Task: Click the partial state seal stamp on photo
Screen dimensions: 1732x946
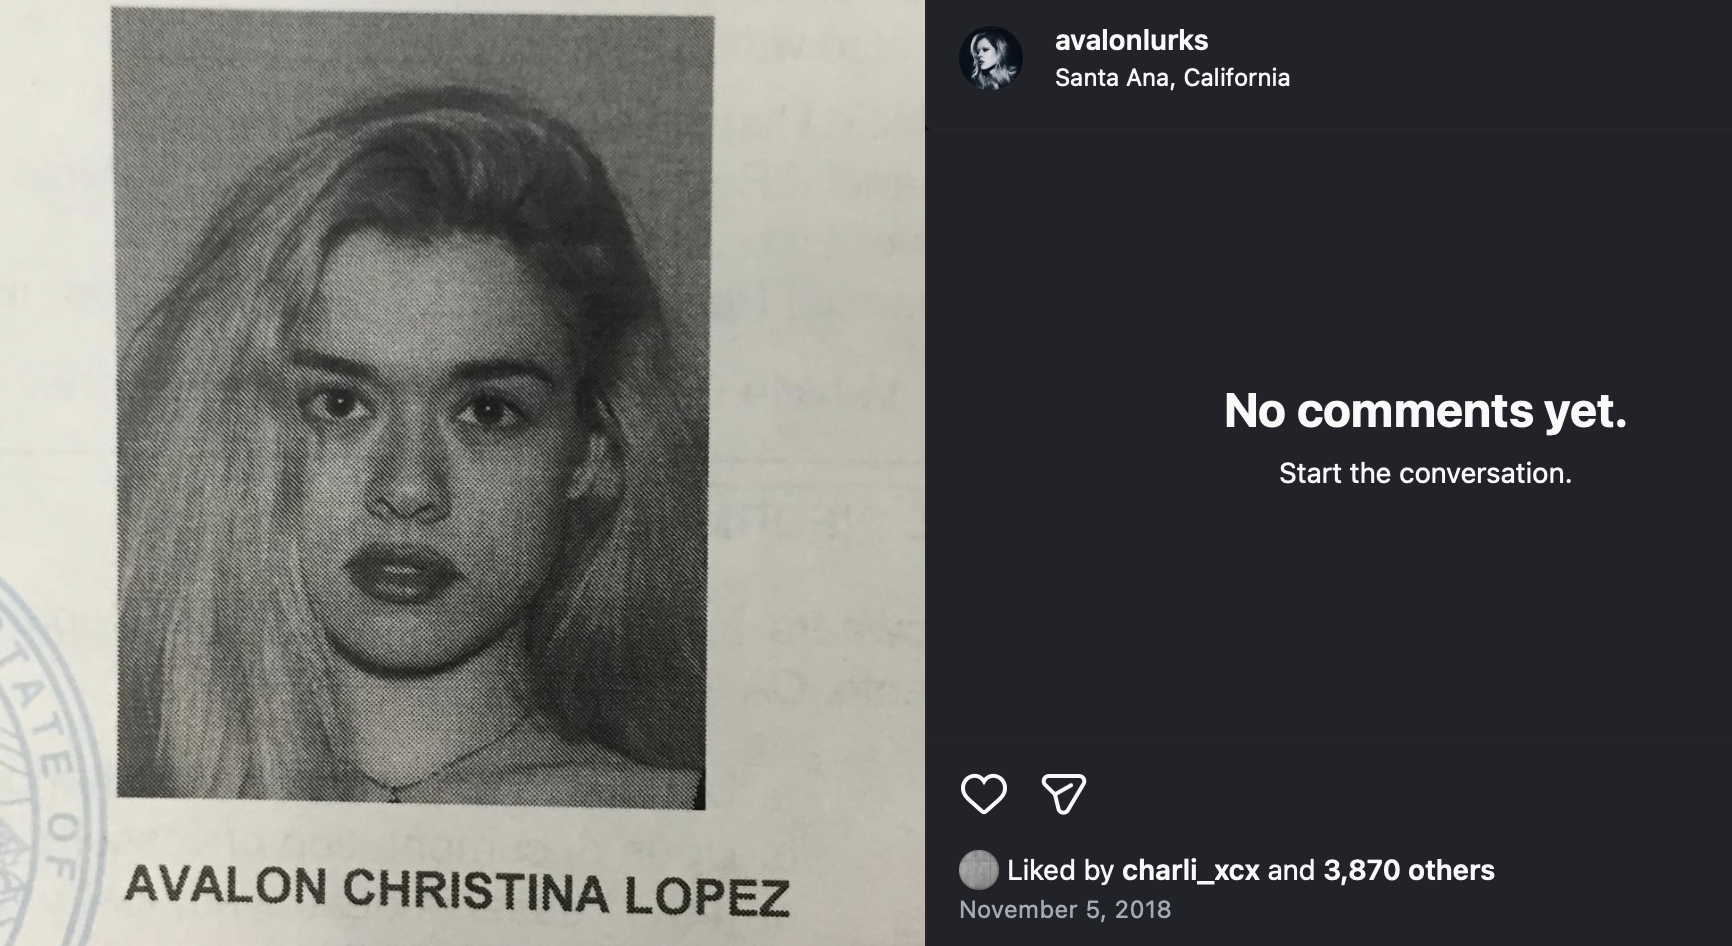Action: coord(45,760)
